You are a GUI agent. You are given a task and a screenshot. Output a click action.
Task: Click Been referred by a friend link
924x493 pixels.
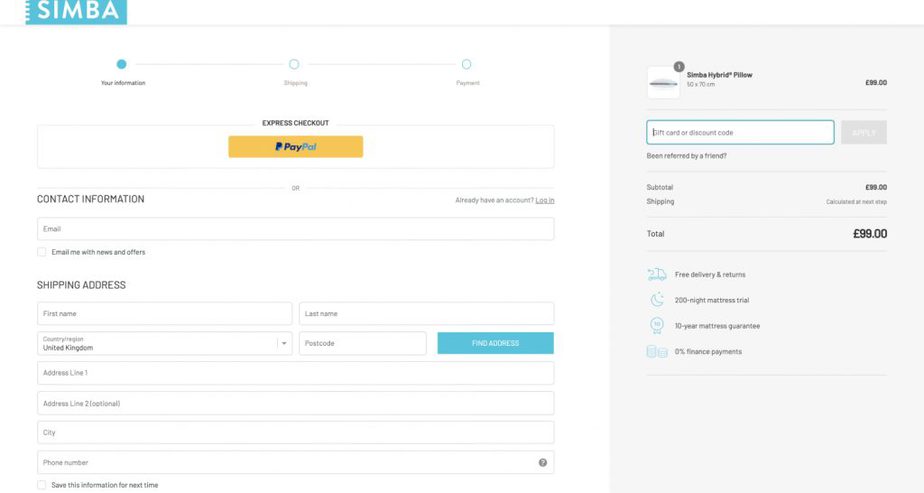(687, 156)
